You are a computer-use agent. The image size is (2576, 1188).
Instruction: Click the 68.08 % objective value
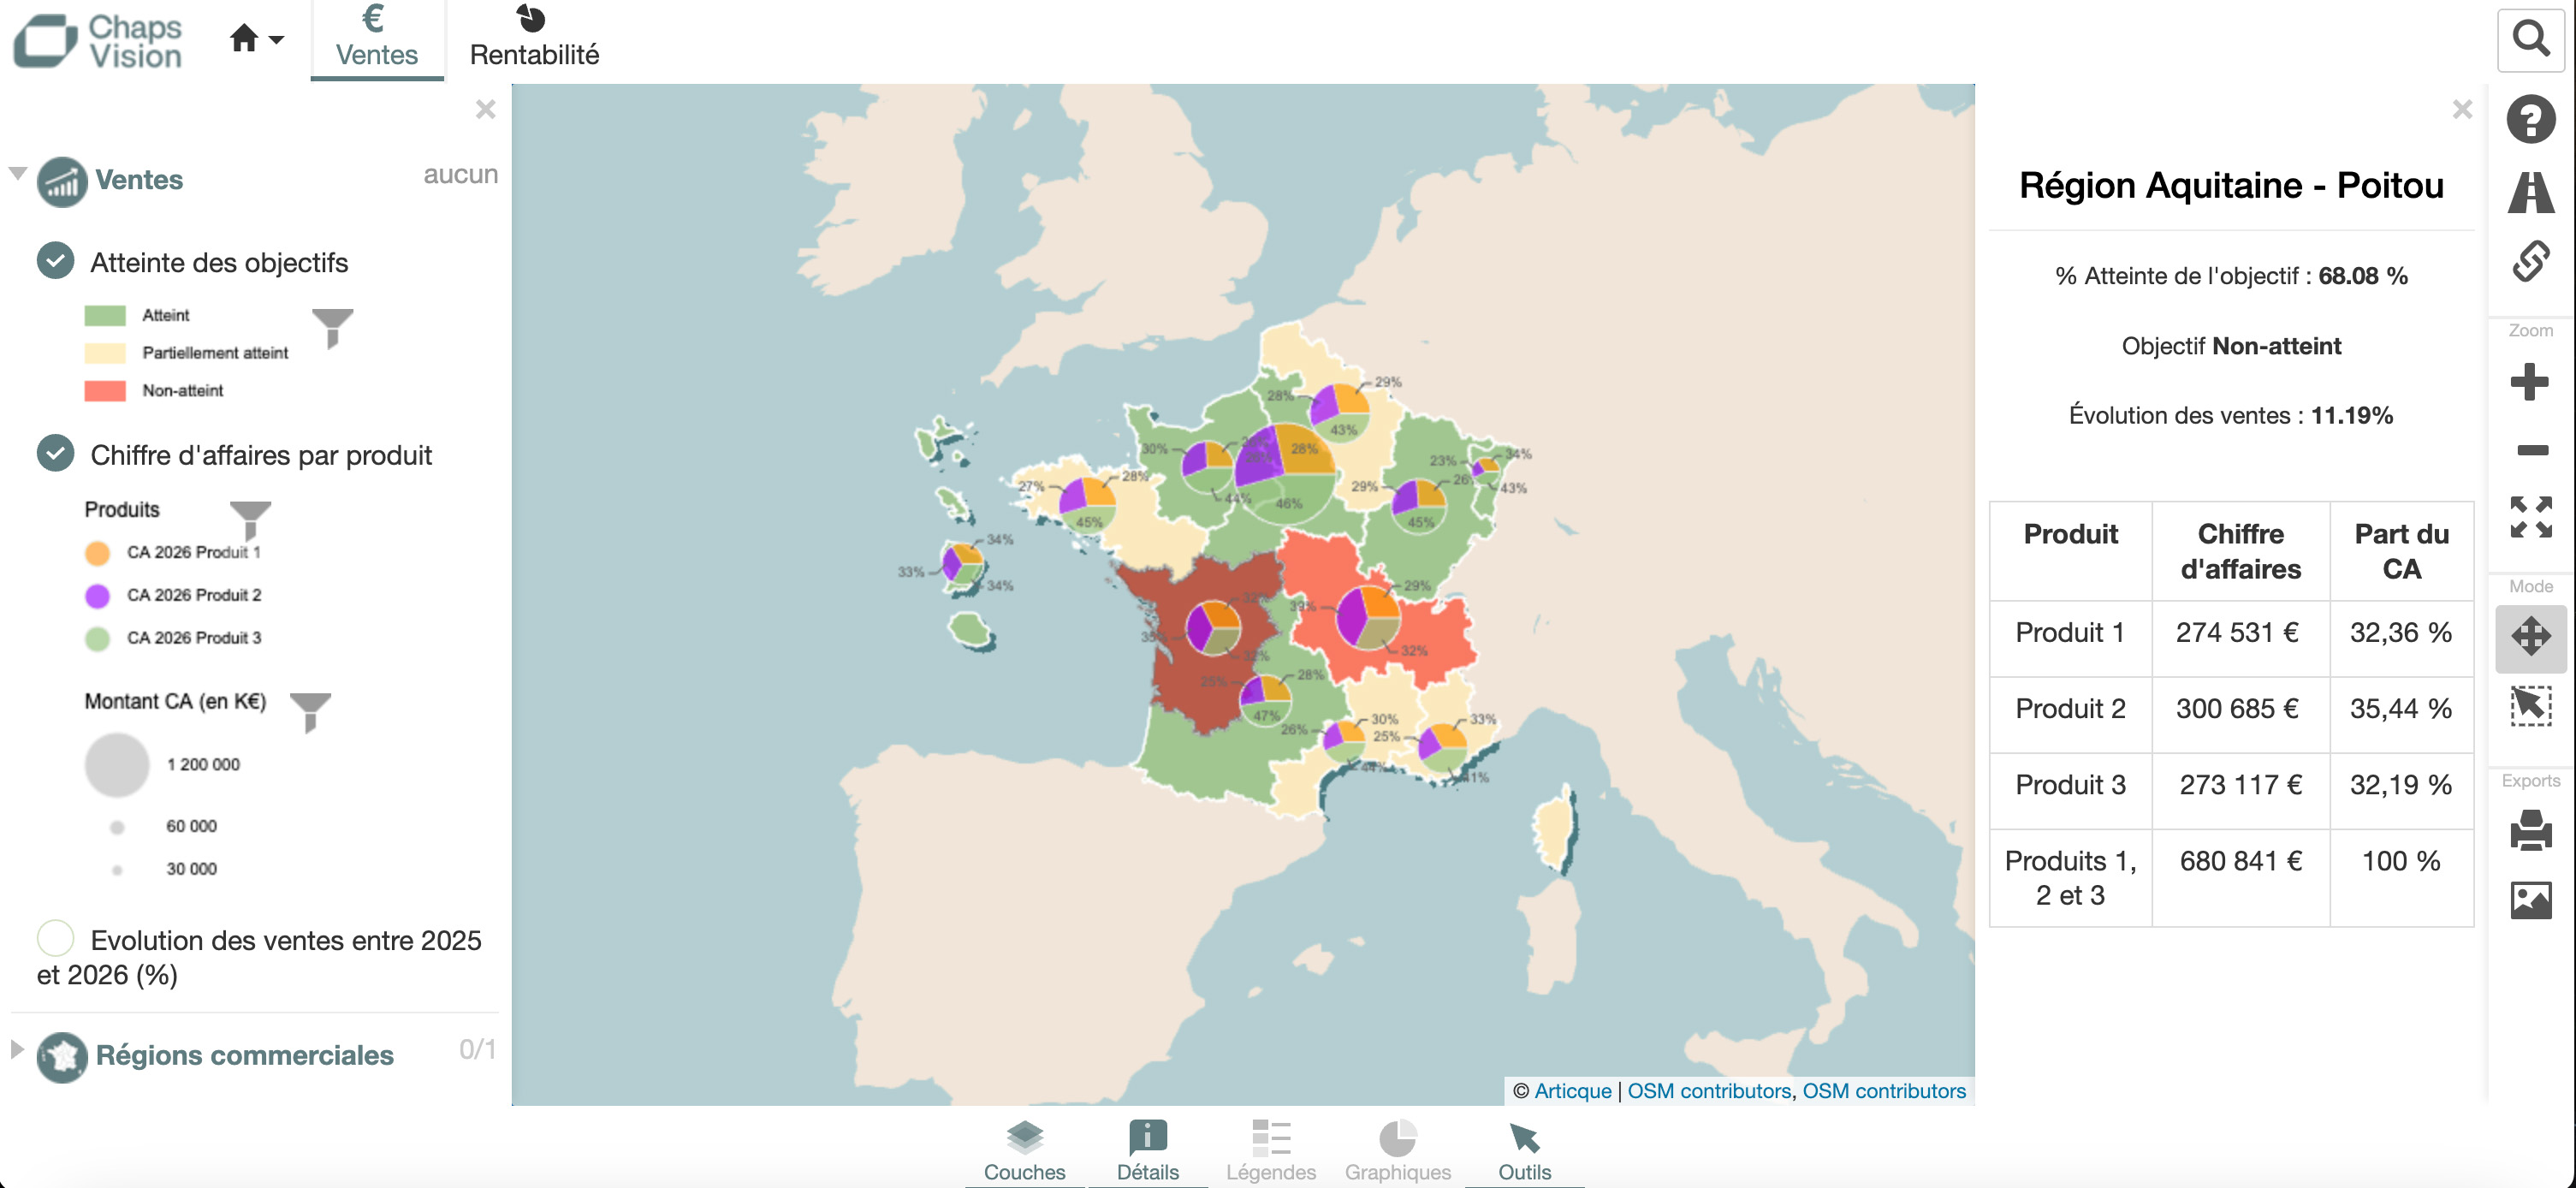tap(2363, 276)
